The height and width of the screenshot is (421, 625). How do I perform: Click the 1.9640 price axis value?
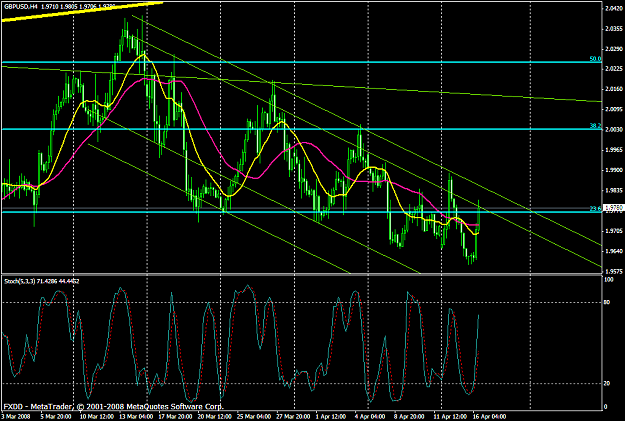[x=613, y=251]
